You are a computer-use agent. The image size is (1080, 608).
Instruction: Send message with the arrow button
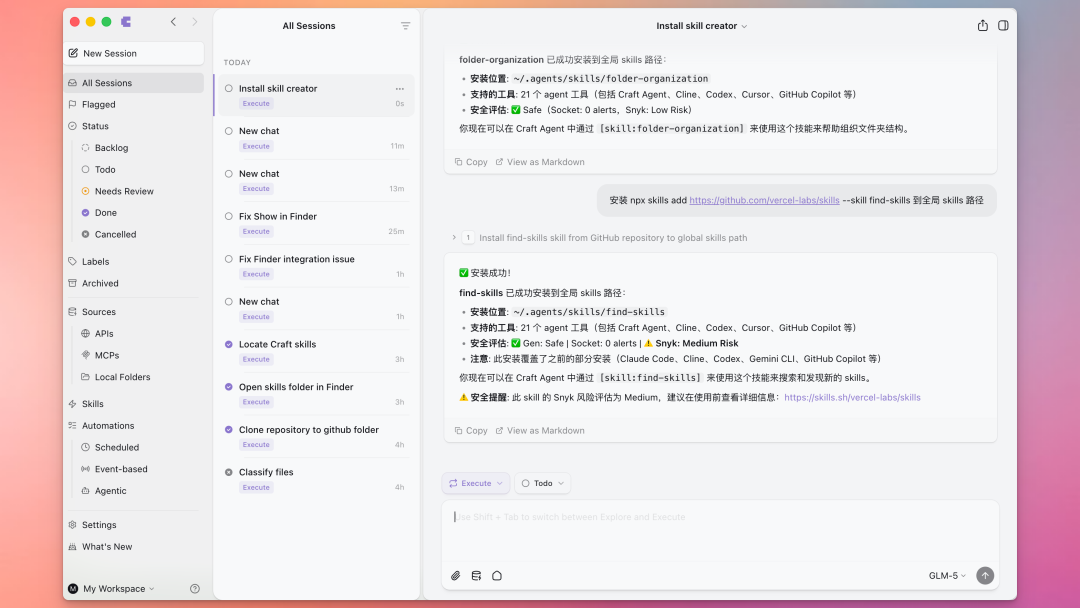click(x=985, y=576)
